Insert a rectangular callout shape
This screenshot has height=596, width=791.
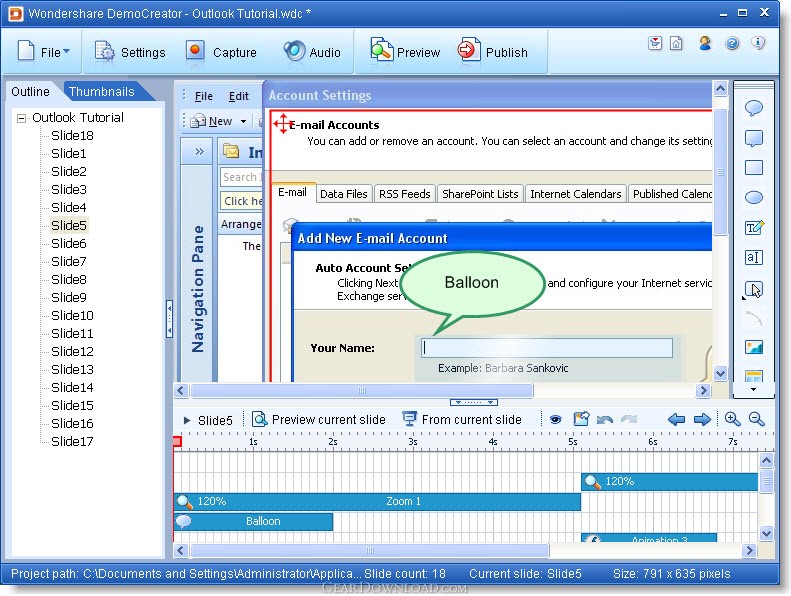point(754,138)
